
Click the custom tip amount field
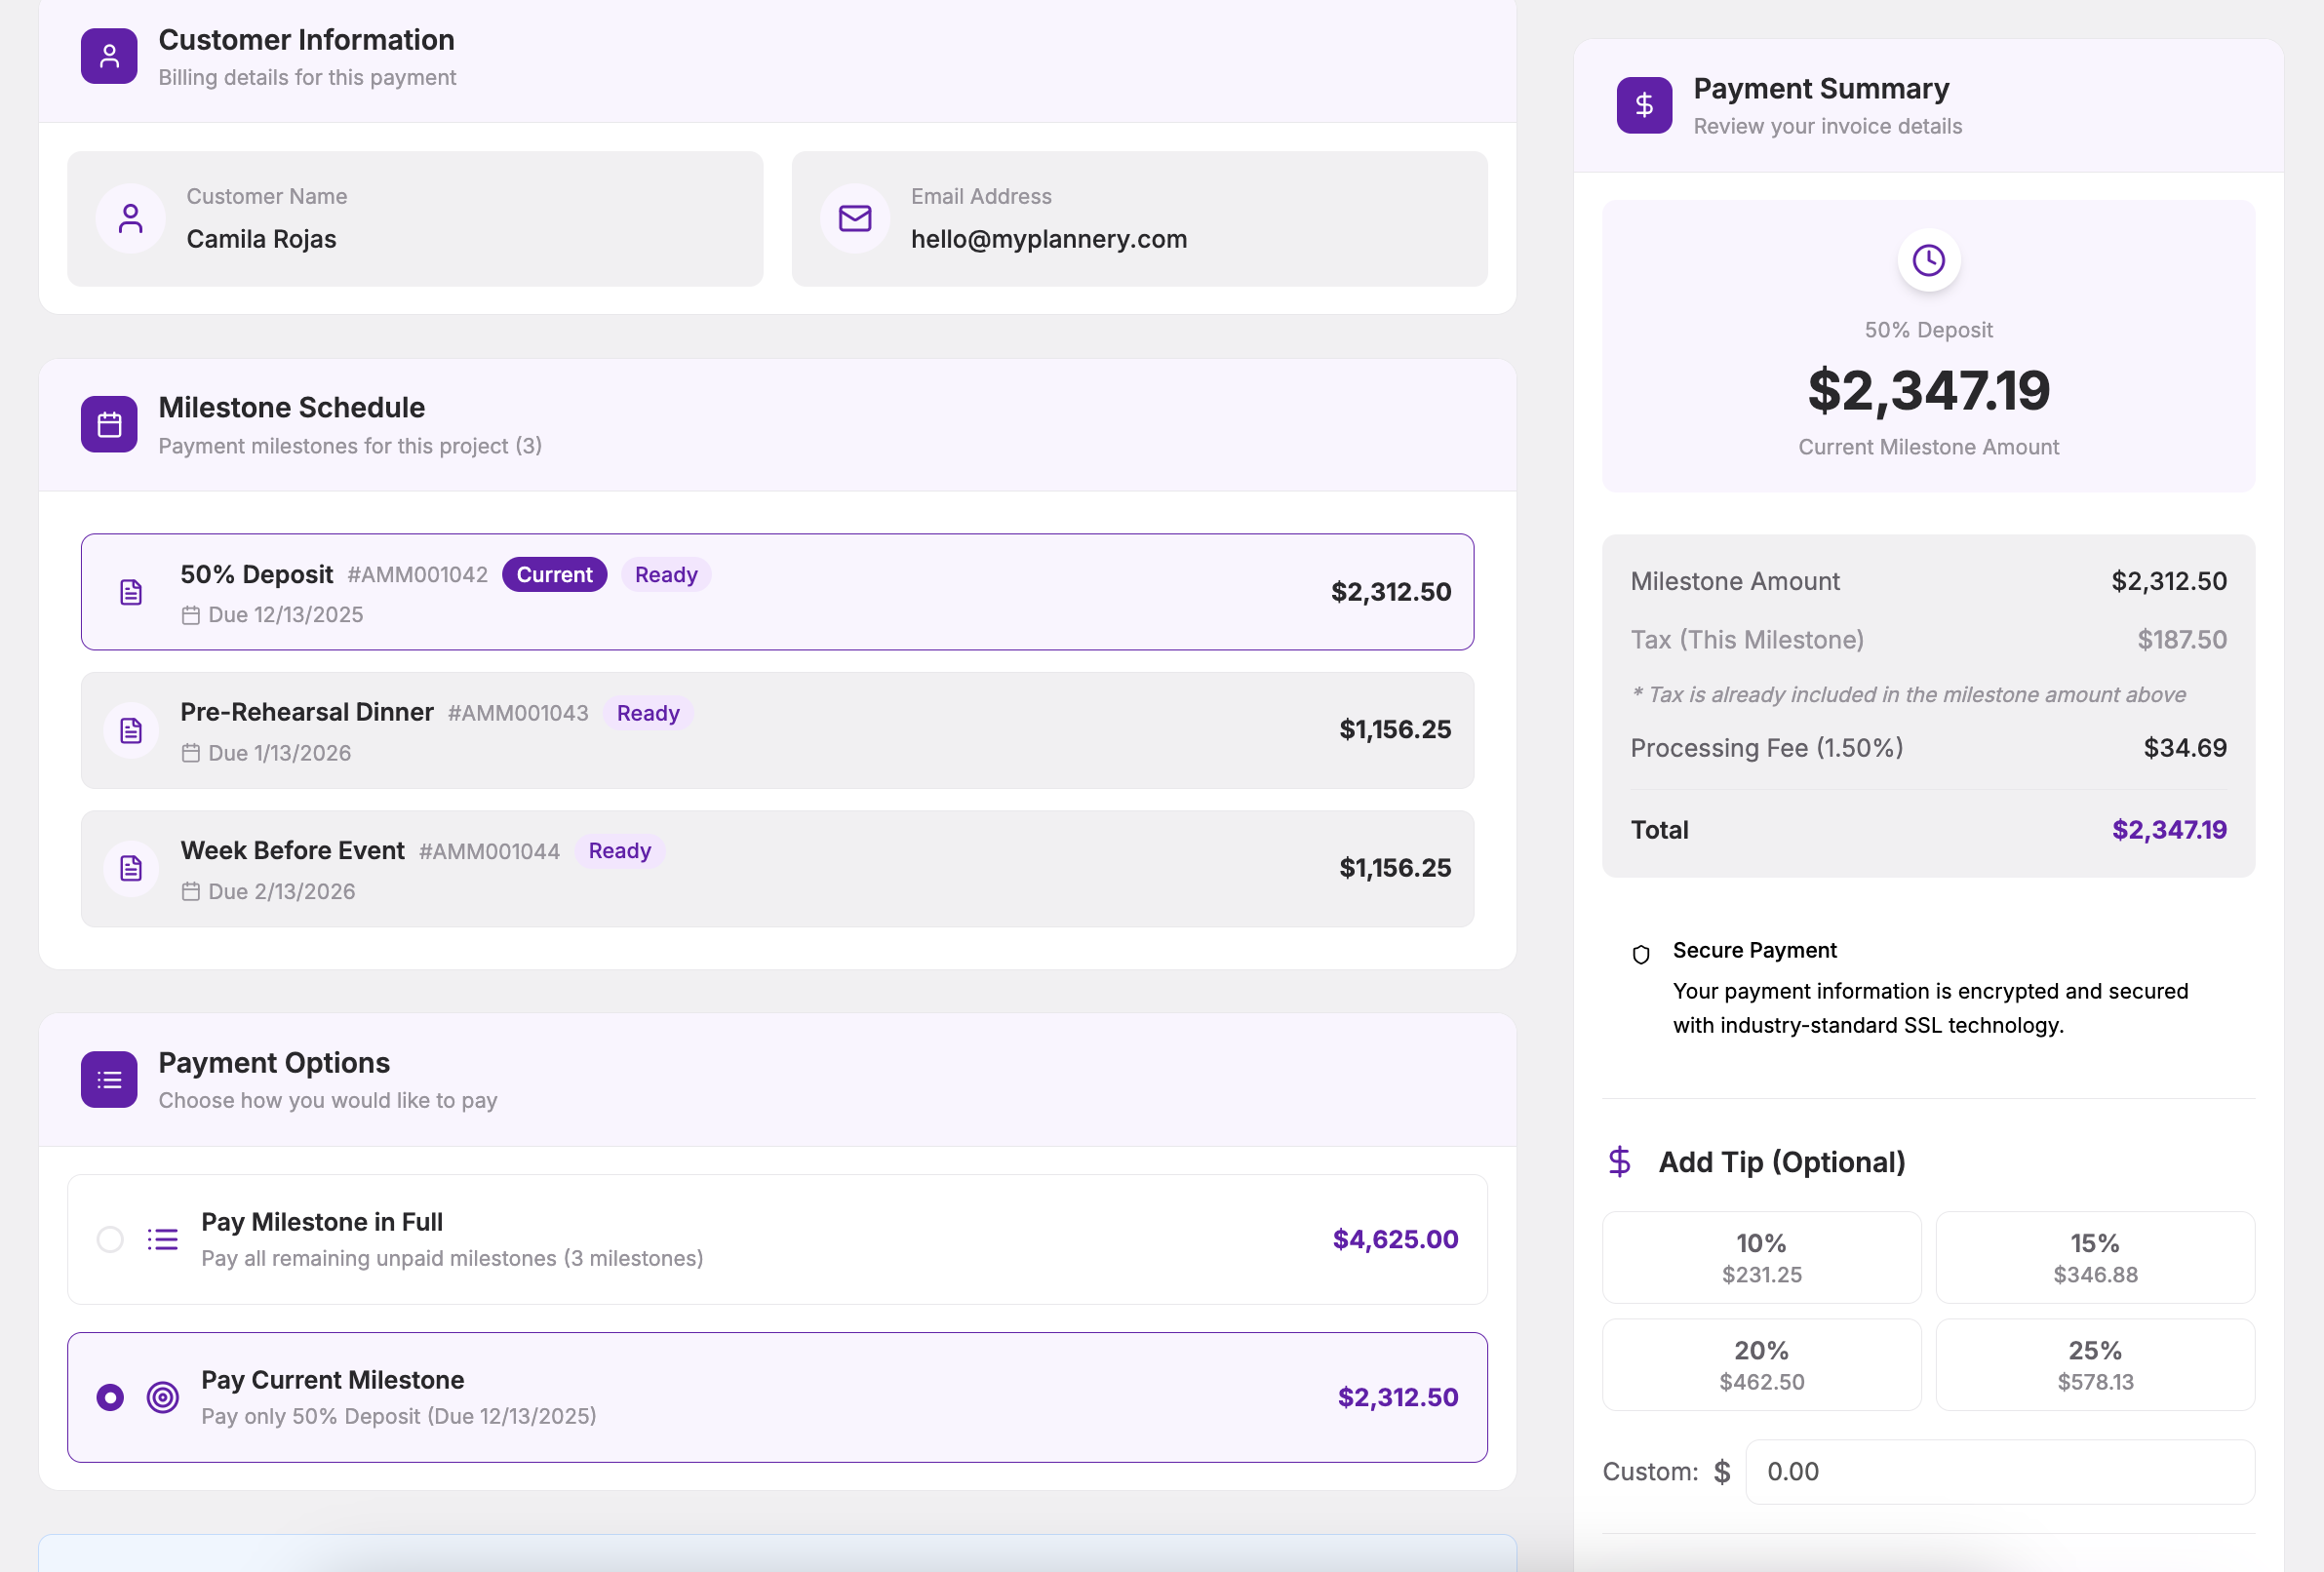tap(1998, 1471)
